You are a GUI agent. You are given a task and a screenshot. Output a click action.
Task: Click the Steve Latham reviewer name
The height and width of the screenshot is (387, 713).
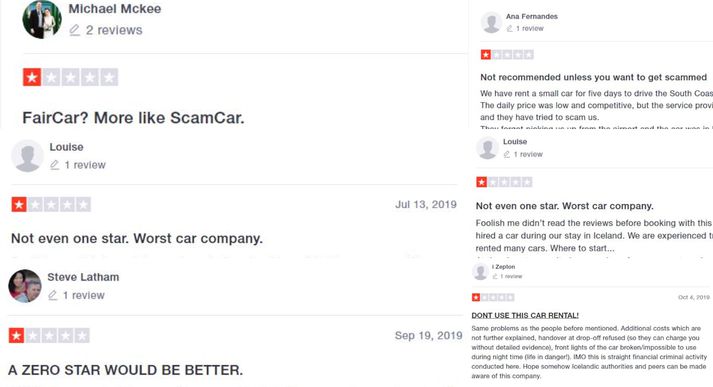83,277
